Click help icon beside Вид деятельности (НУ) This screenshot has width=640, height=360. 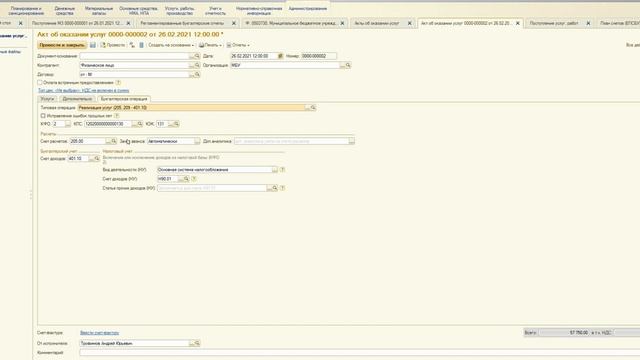point(282,169)
